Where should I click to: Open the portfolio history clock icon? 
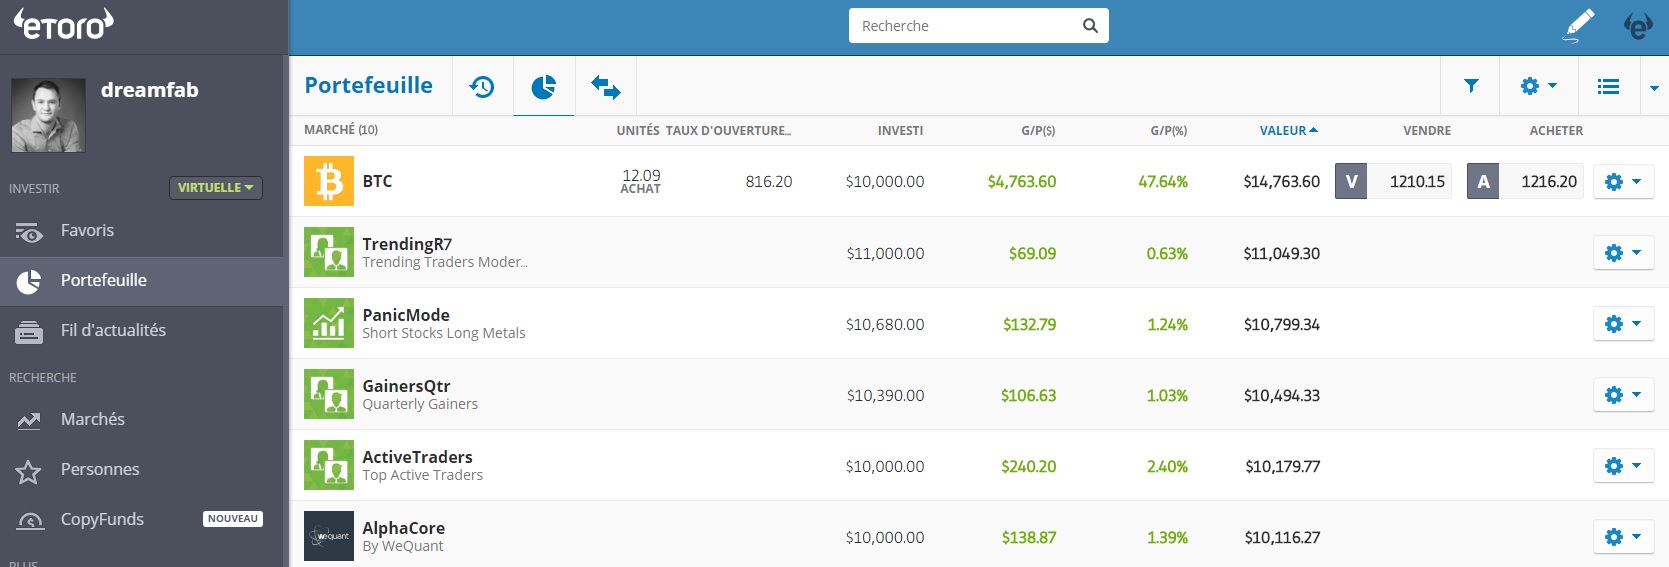tap(482, 87)
